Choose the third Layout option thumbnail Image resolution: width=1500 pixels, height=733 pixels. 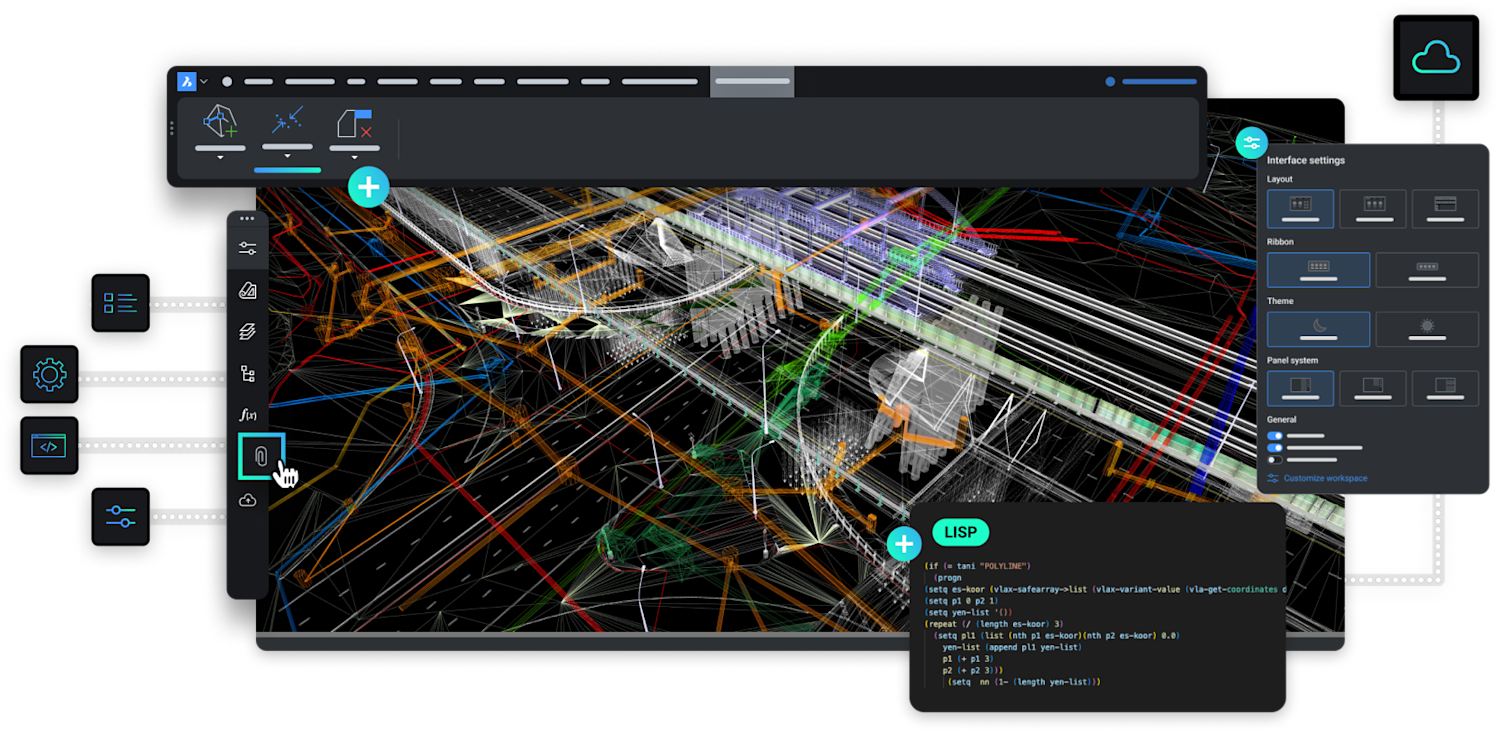coord(1445,208)
